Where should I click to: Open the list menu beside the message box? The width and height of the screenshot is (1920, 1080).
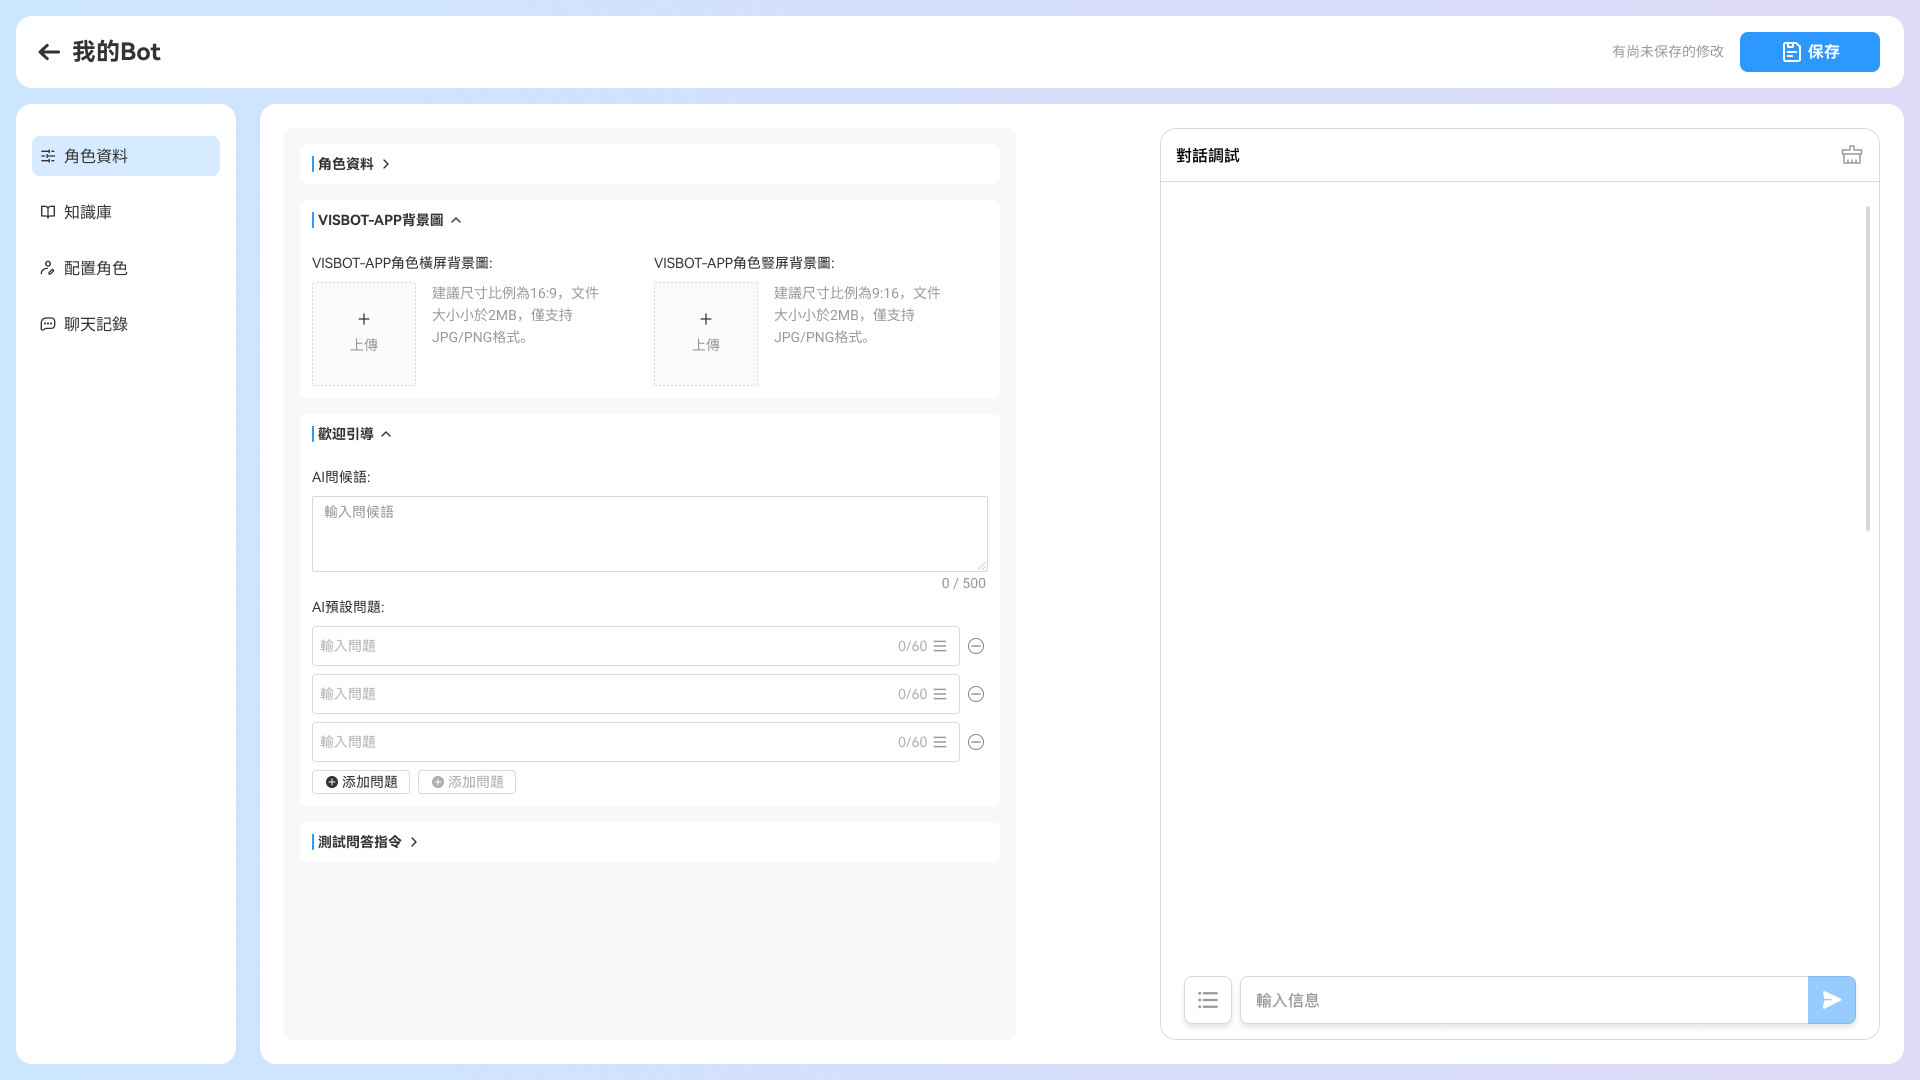(x=1208, y=1000)
